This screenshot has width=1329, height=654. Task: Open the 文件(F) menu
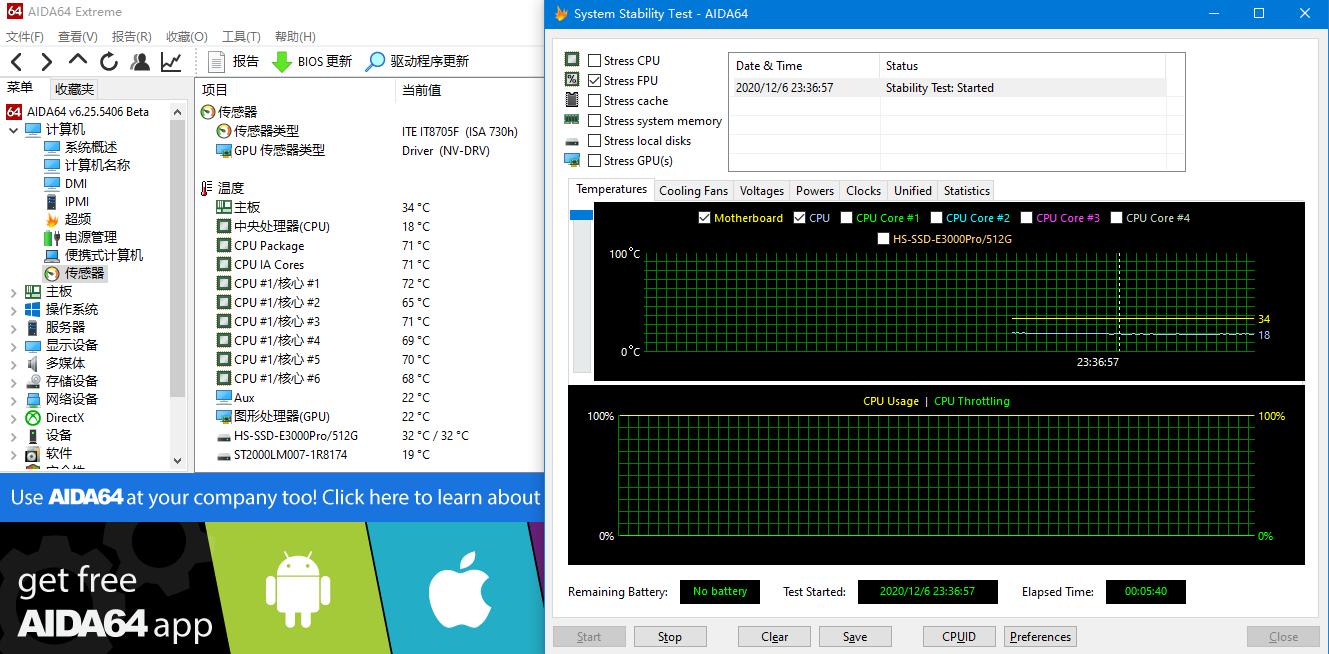25,36
